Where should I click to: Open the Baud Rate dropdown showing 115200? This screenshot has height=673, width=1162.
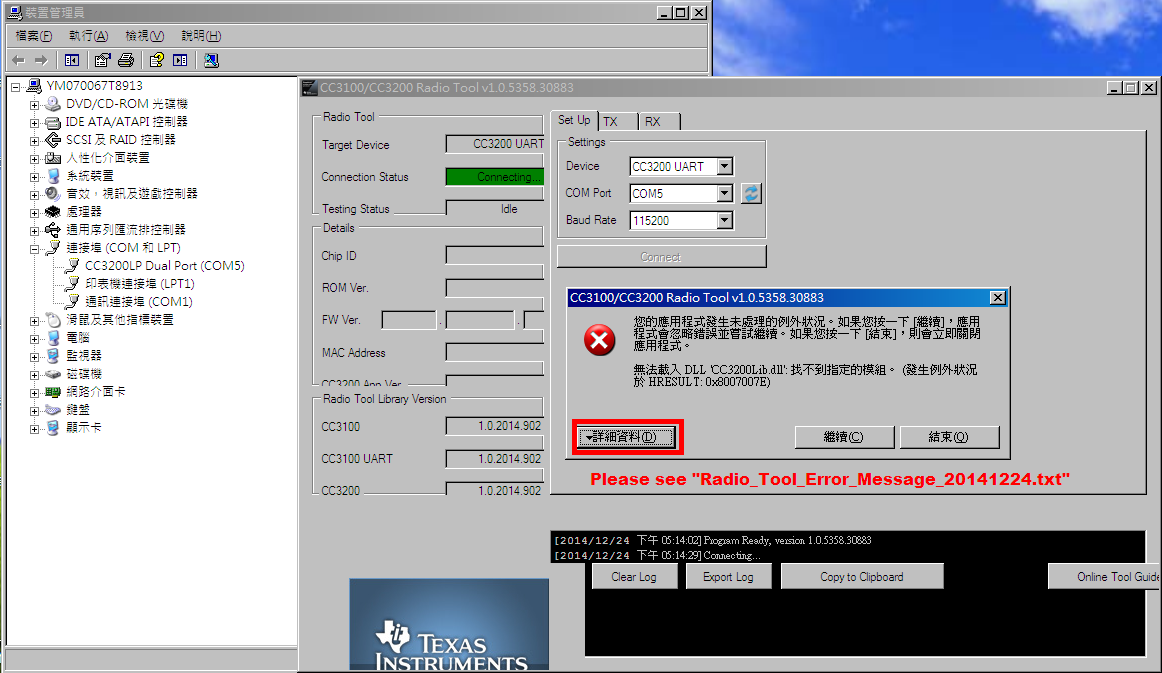(x=725, y=220)
